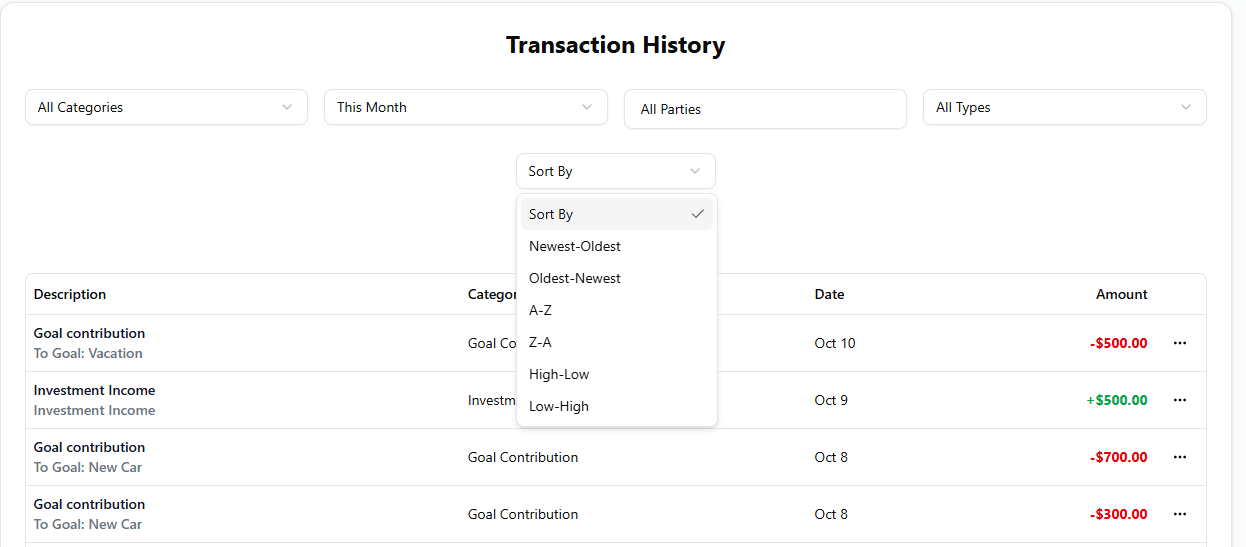Click the Amount column header
Image resolution: width=1246 pixels, height=547 pixels.
click(x=1121, y=294)
